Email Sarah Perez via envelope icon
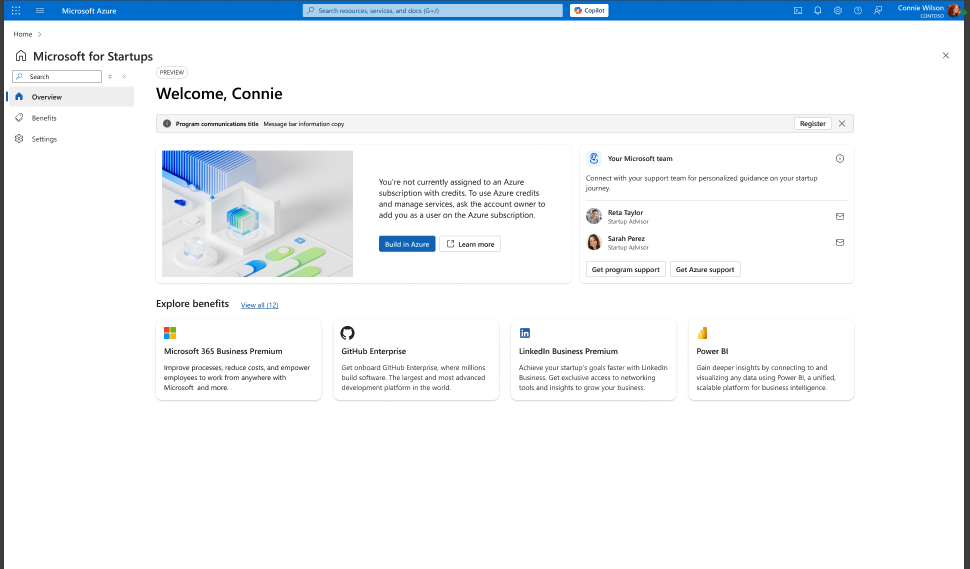The image size is (970, 569). pos(839,242)
